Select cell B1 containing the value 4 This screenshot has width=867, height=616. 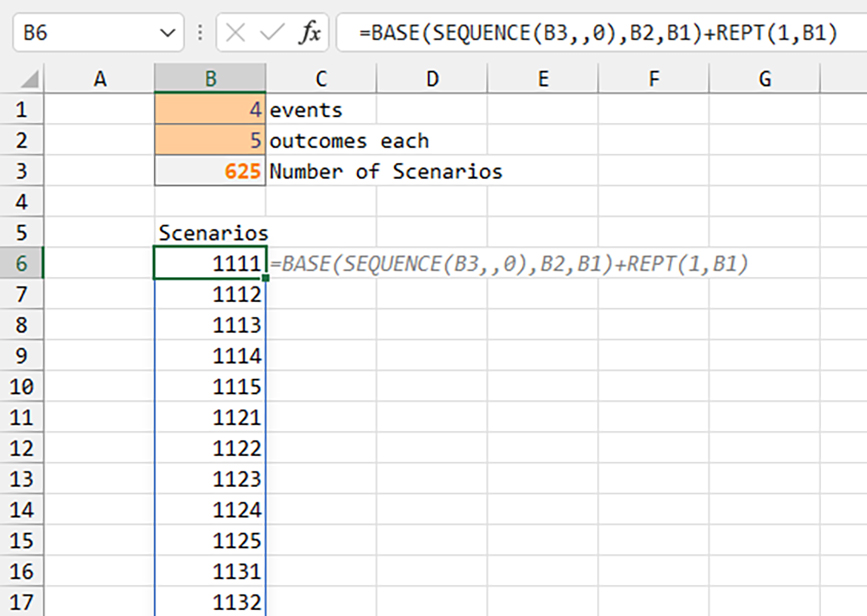coord(210,109)
